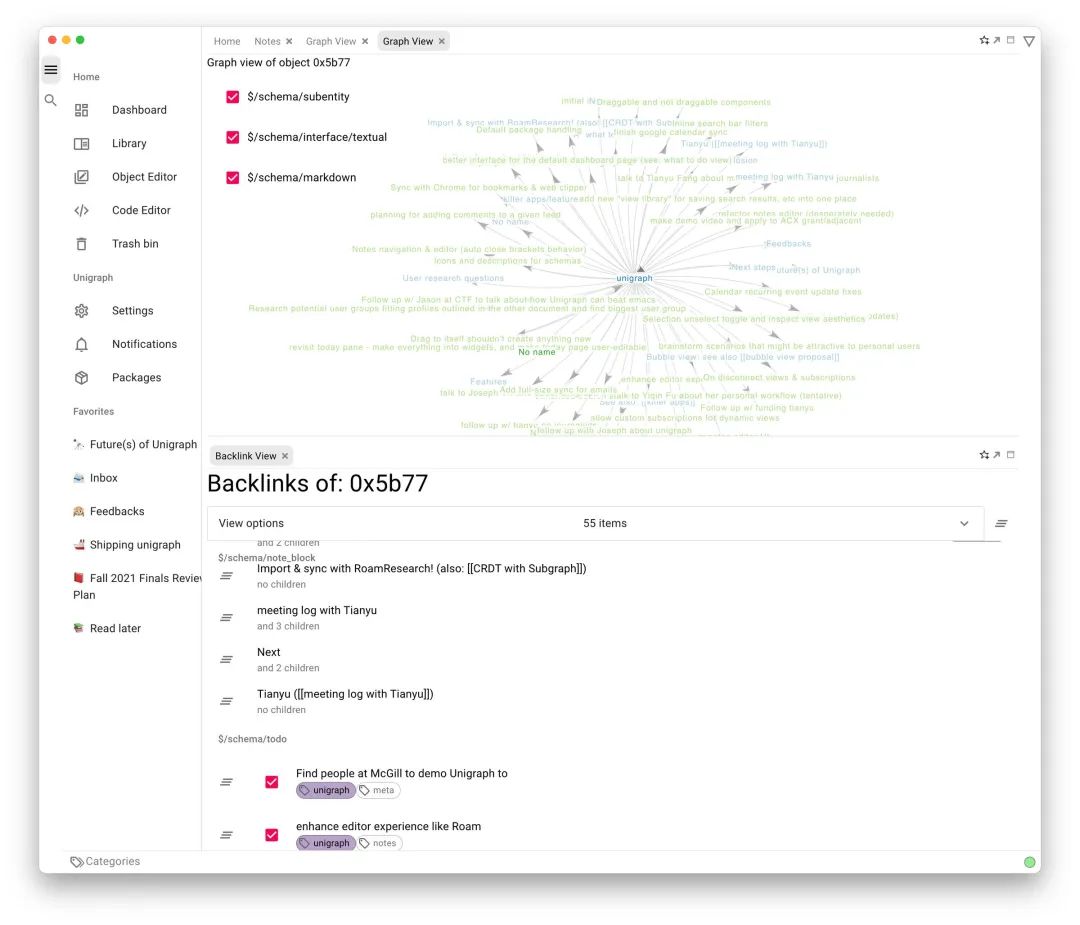Expand the View options dropdown chevron
The image size is (1080, 925).
[964, 523]
